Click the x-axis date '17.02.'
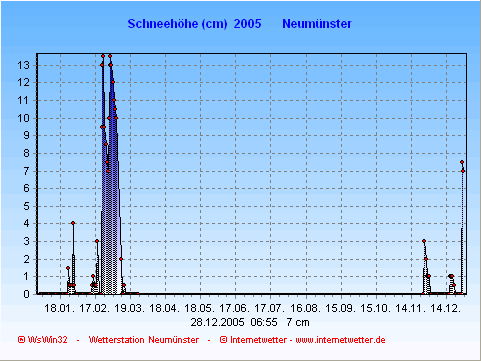481x361 pixels. (95, 308)
